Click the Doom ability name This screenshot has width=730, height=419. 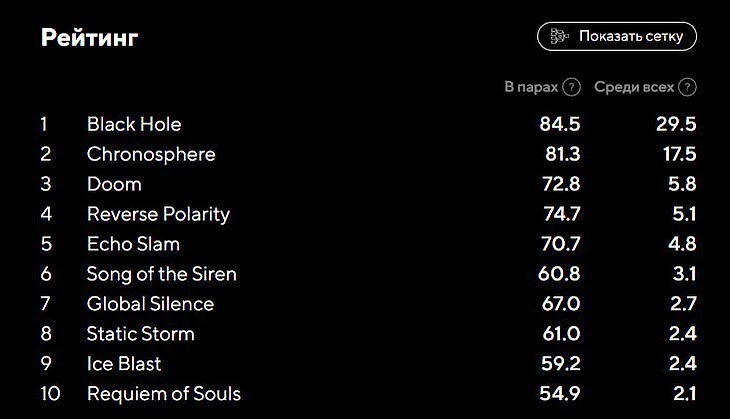coord(114,184)
